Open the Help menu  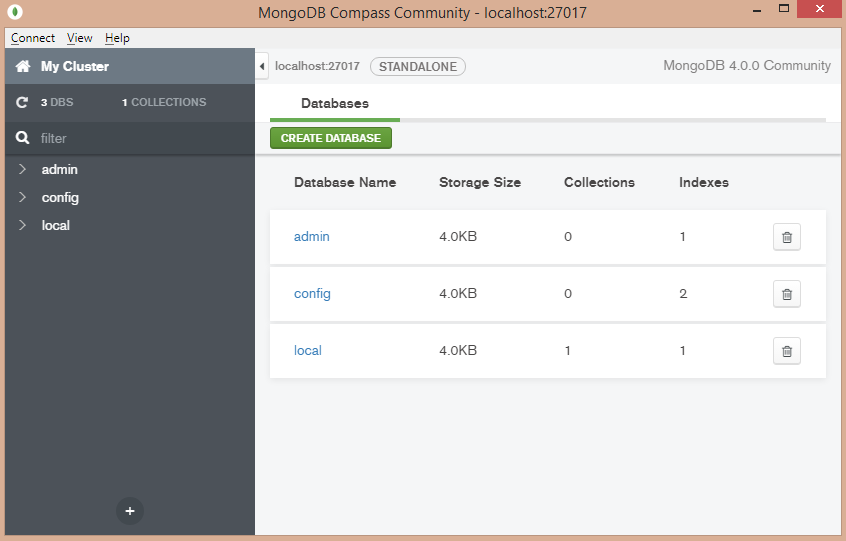click(117, 38)
